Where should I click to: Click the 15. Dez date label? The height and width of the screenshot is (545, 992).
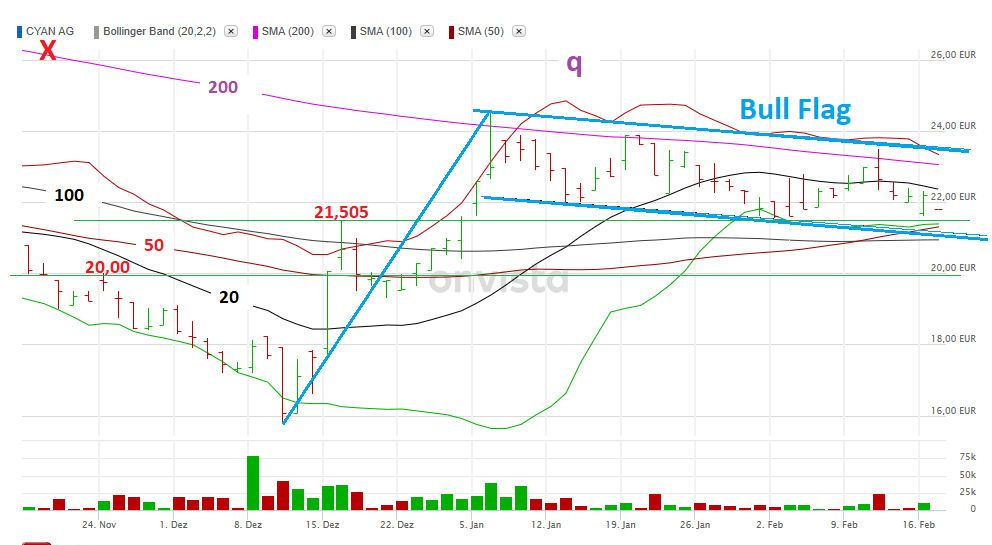[323, 524]
